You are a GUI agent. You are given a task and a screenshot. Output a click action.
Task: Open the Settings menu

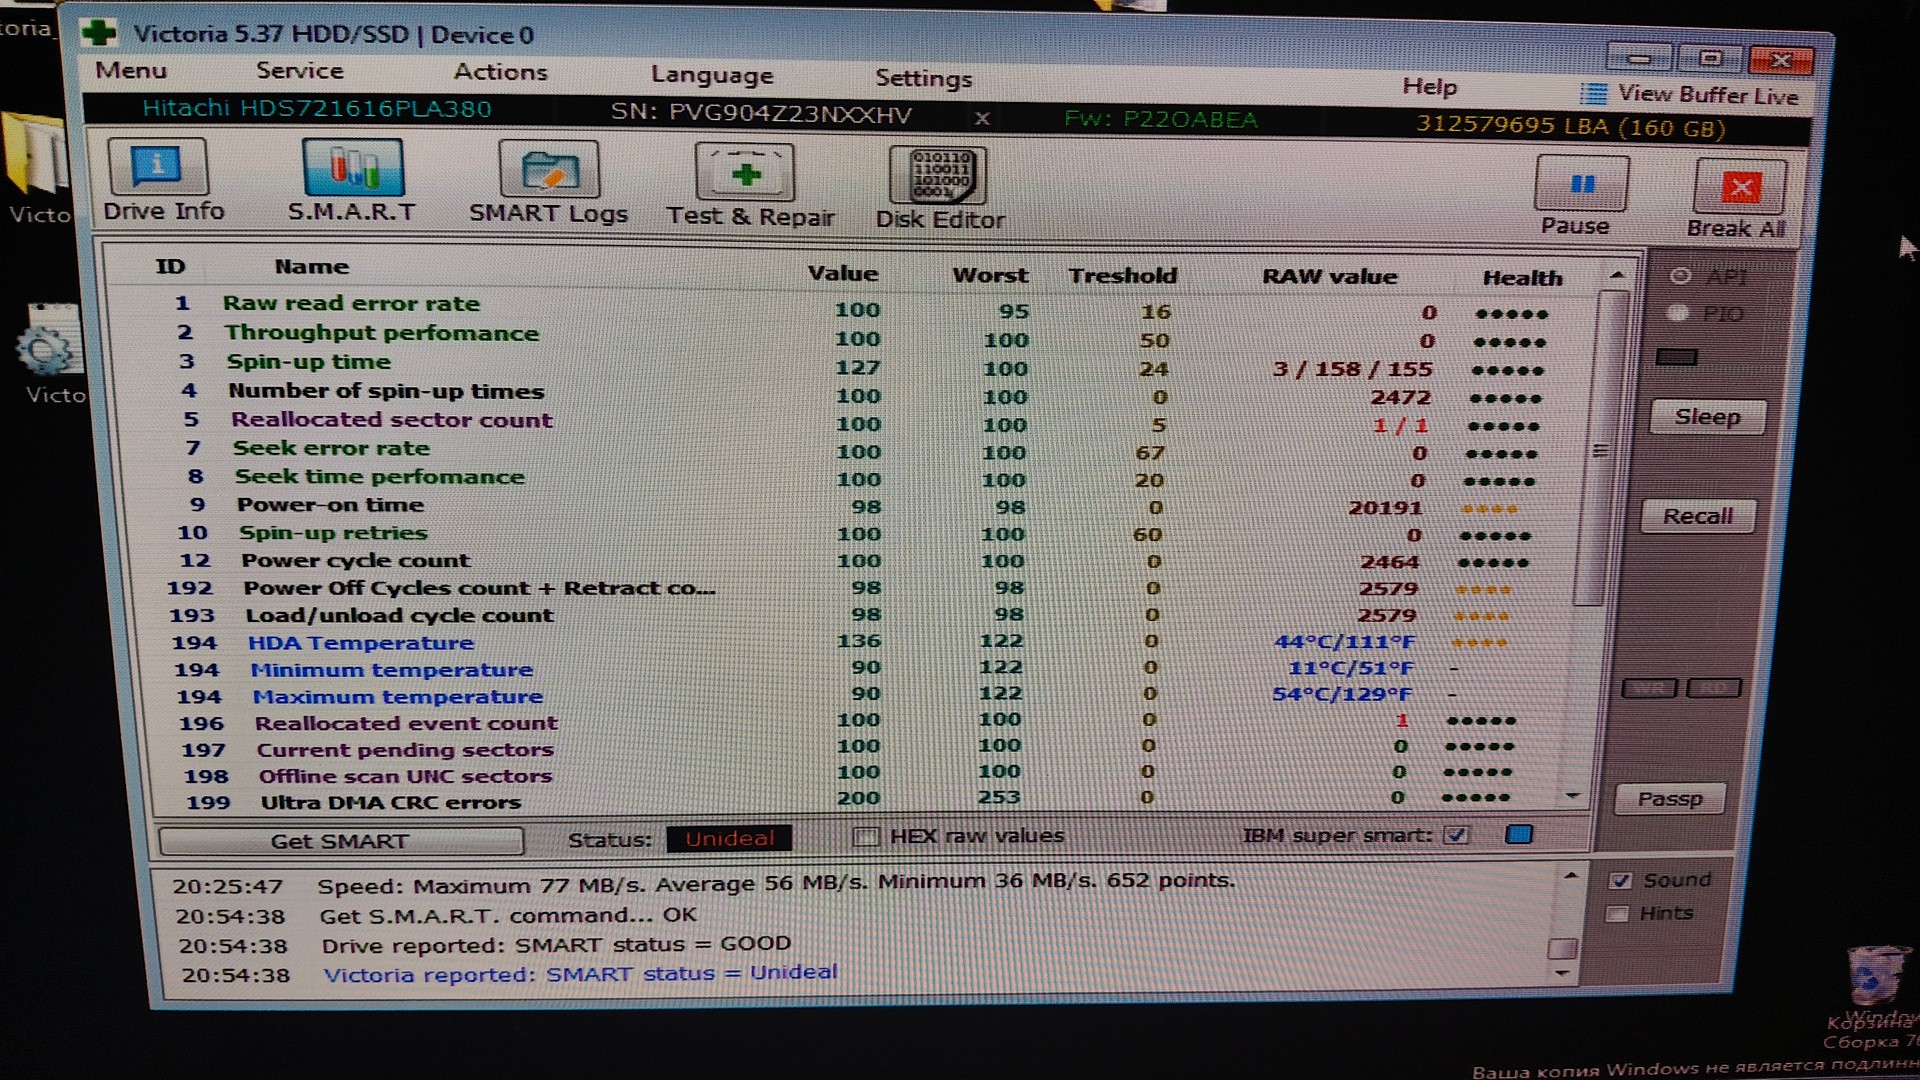pos(923,78)
